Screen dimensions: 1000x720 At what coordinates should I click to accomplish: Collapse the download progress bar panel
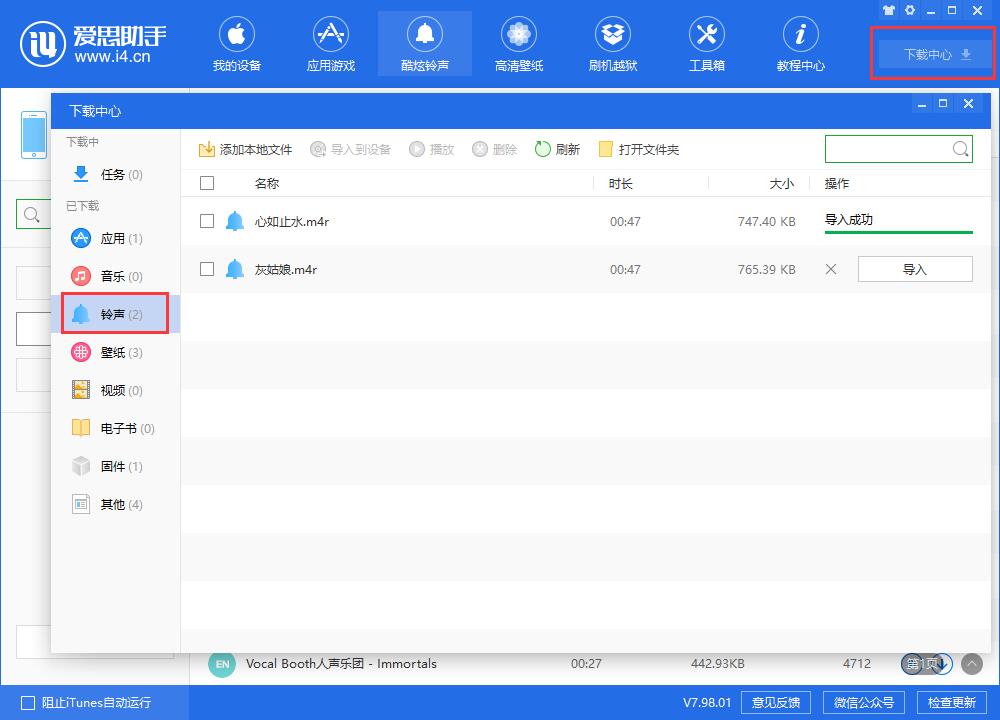click(x=970, y=663)
